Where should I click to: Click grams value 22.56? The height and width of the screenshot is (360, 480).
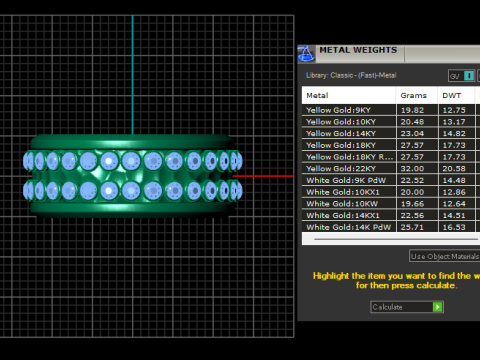coord(412,215)
